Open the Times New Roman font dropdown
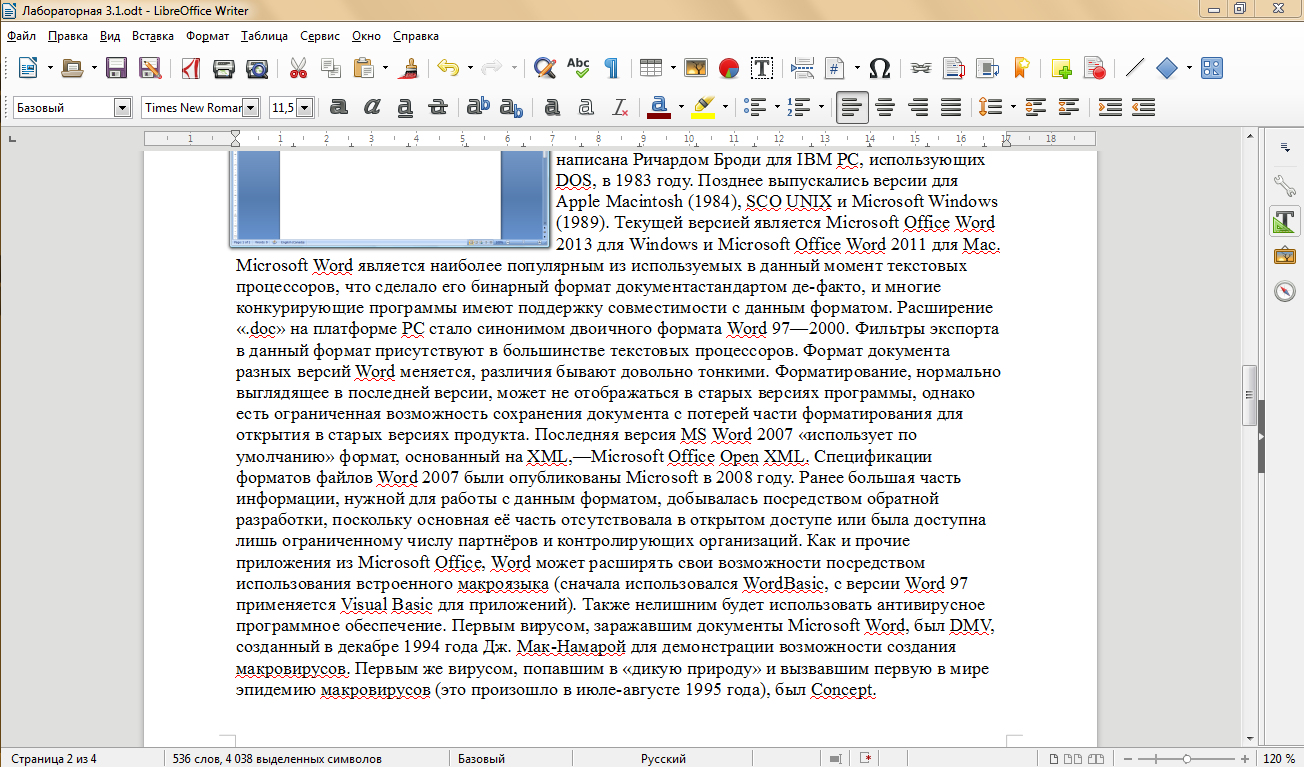Image resolution: width=1304 pixels, height=767 pixels. tap(251, 107)
